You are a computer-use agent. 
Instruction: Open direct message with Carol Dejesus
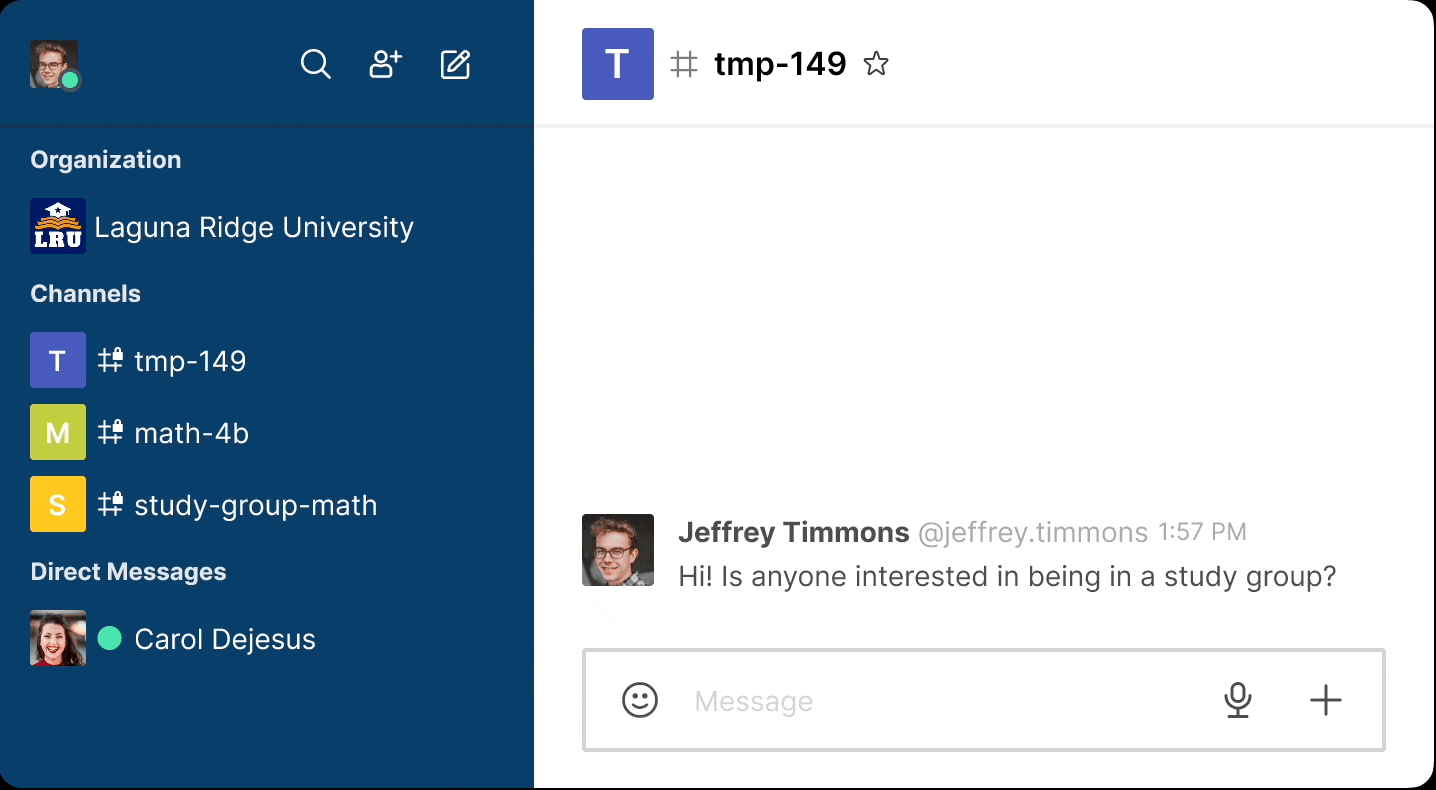224,639
